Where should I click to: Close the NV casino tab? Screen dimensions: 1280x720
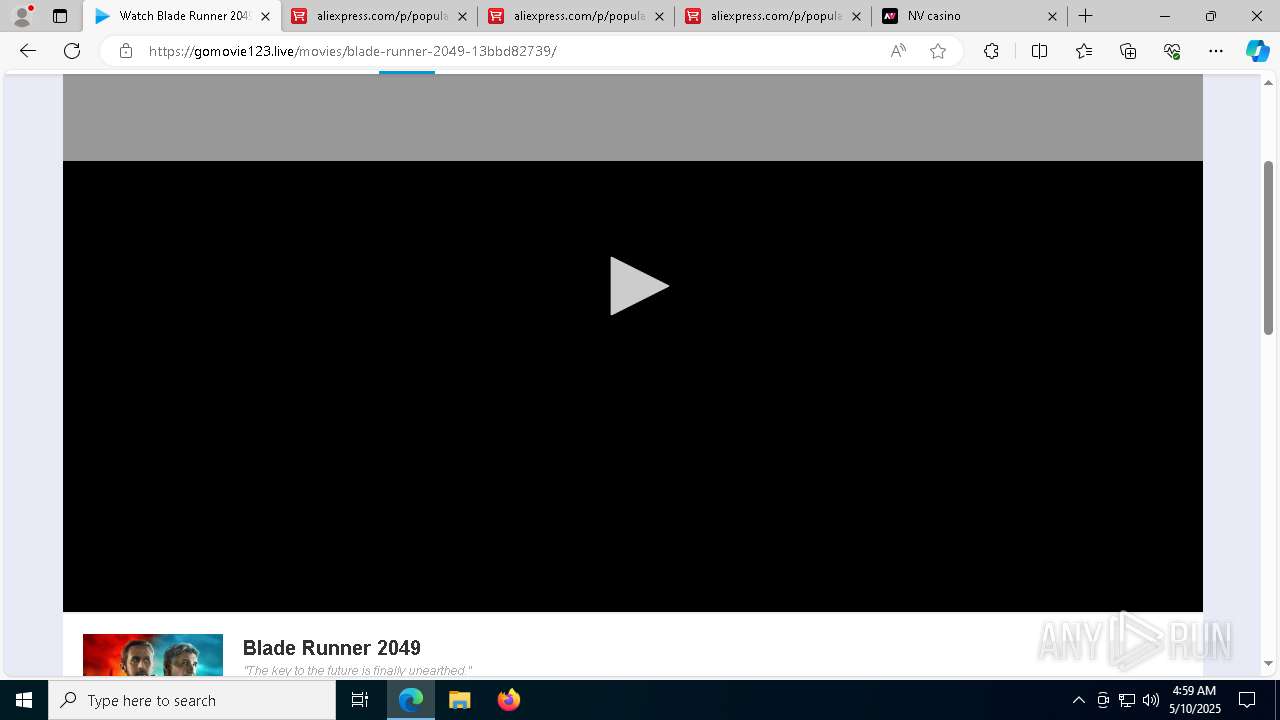[1052, 16]
